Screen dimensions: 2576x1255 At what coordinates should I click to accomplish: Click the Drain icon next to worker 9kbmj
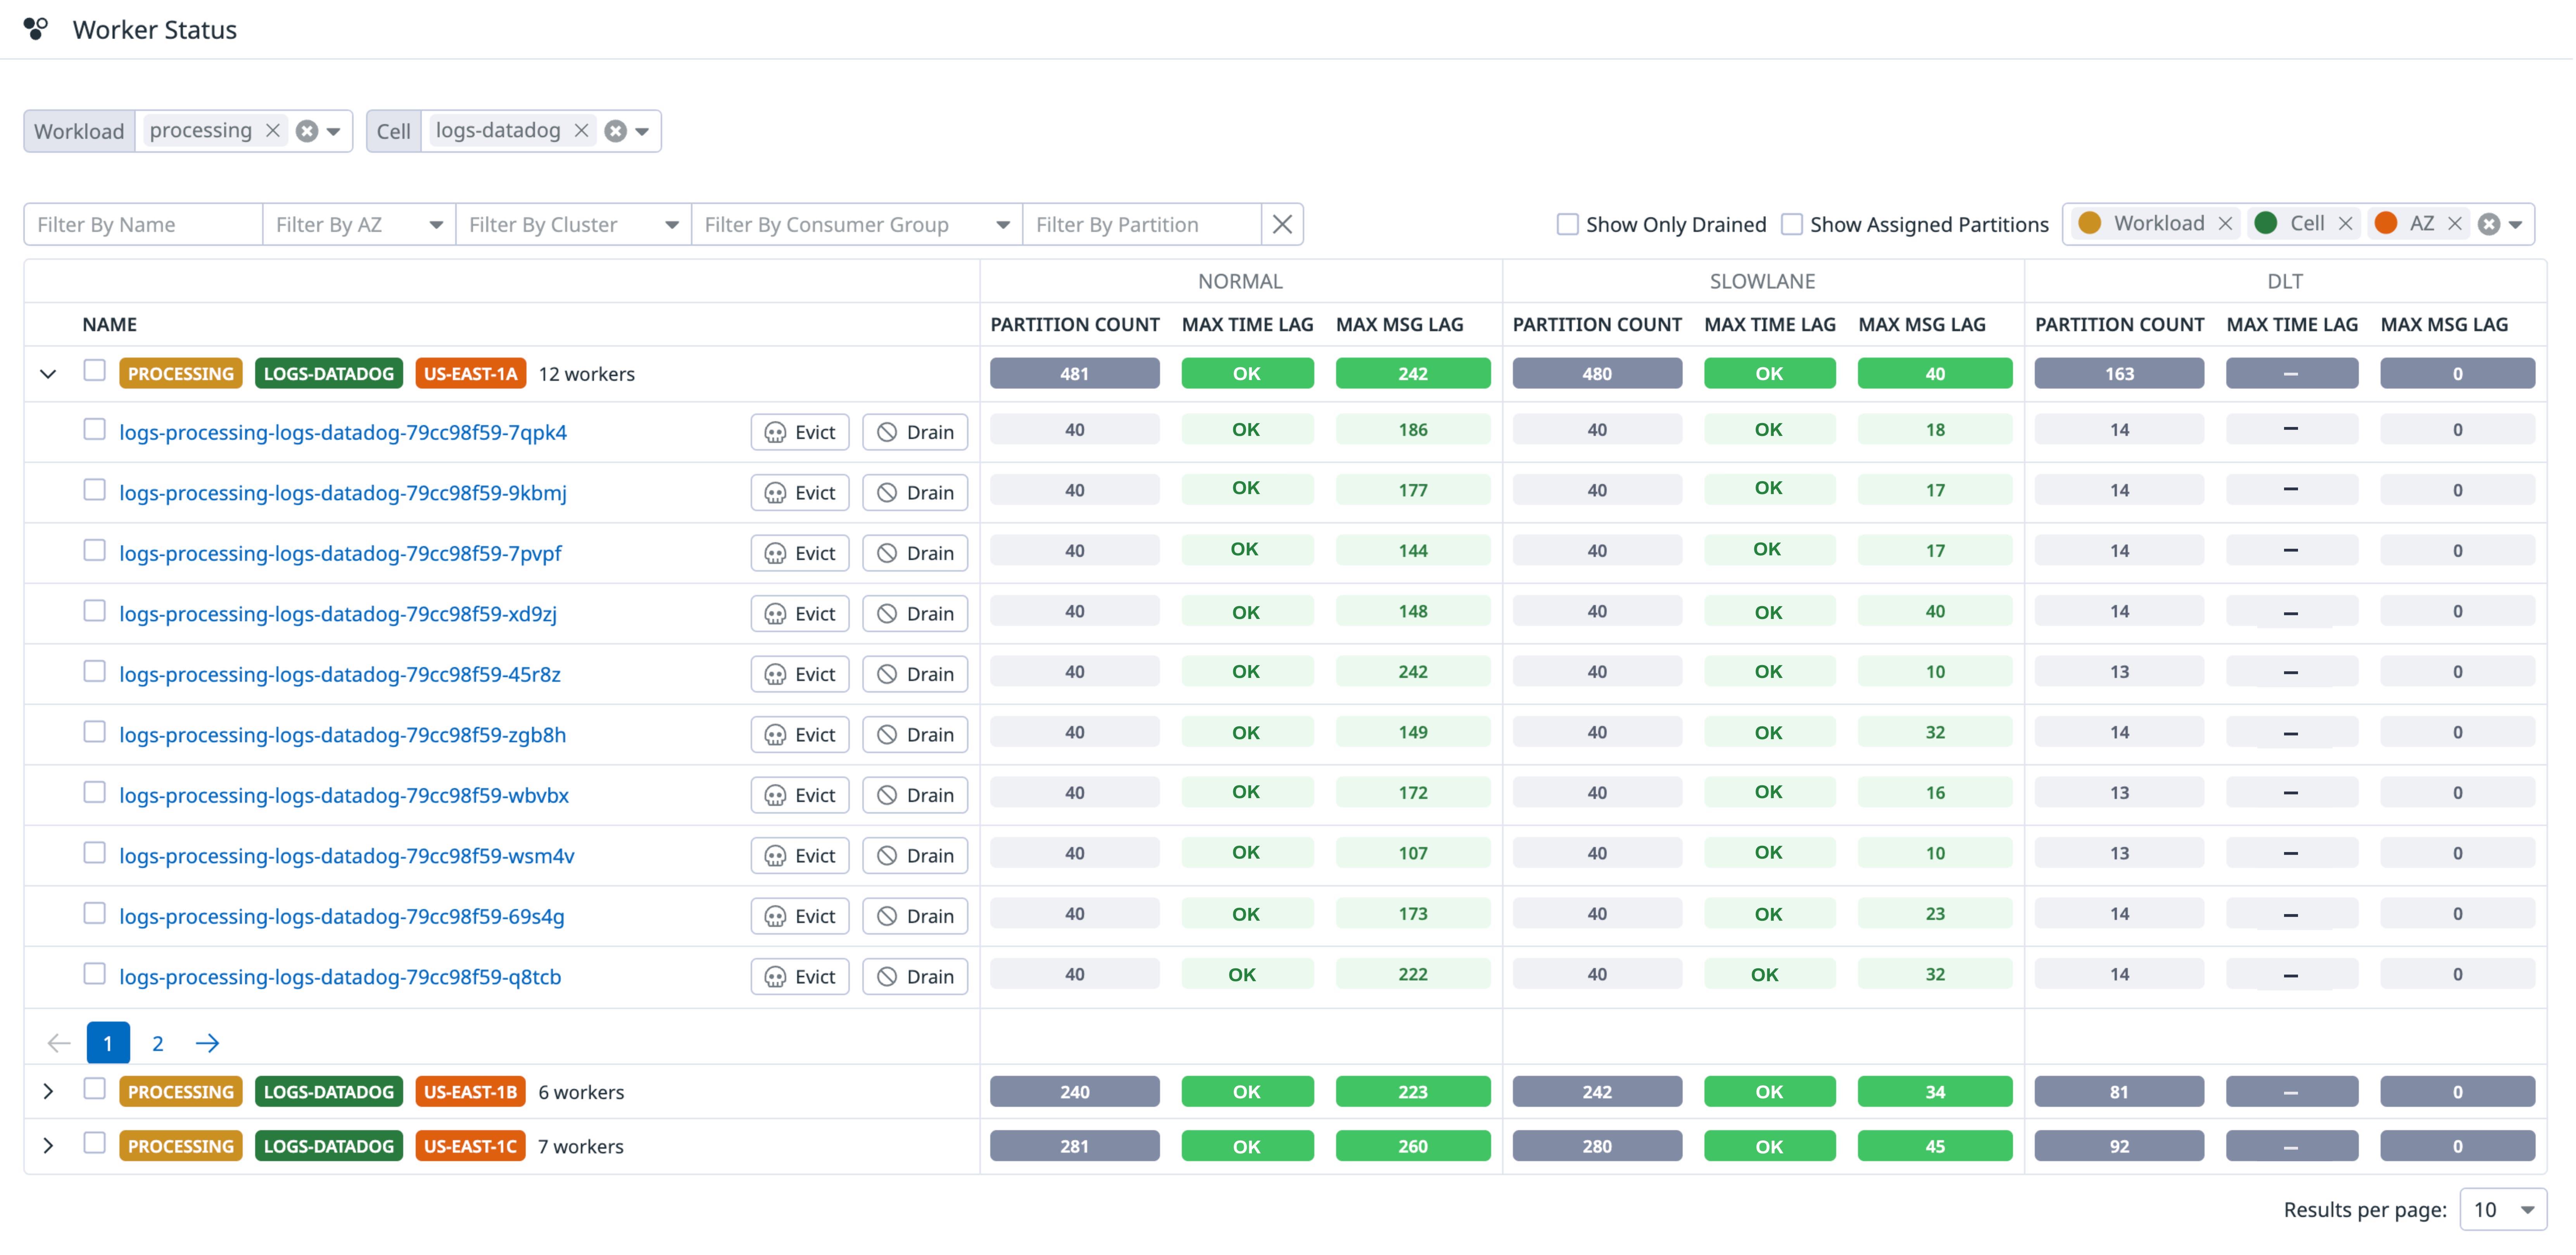(888, 492)
